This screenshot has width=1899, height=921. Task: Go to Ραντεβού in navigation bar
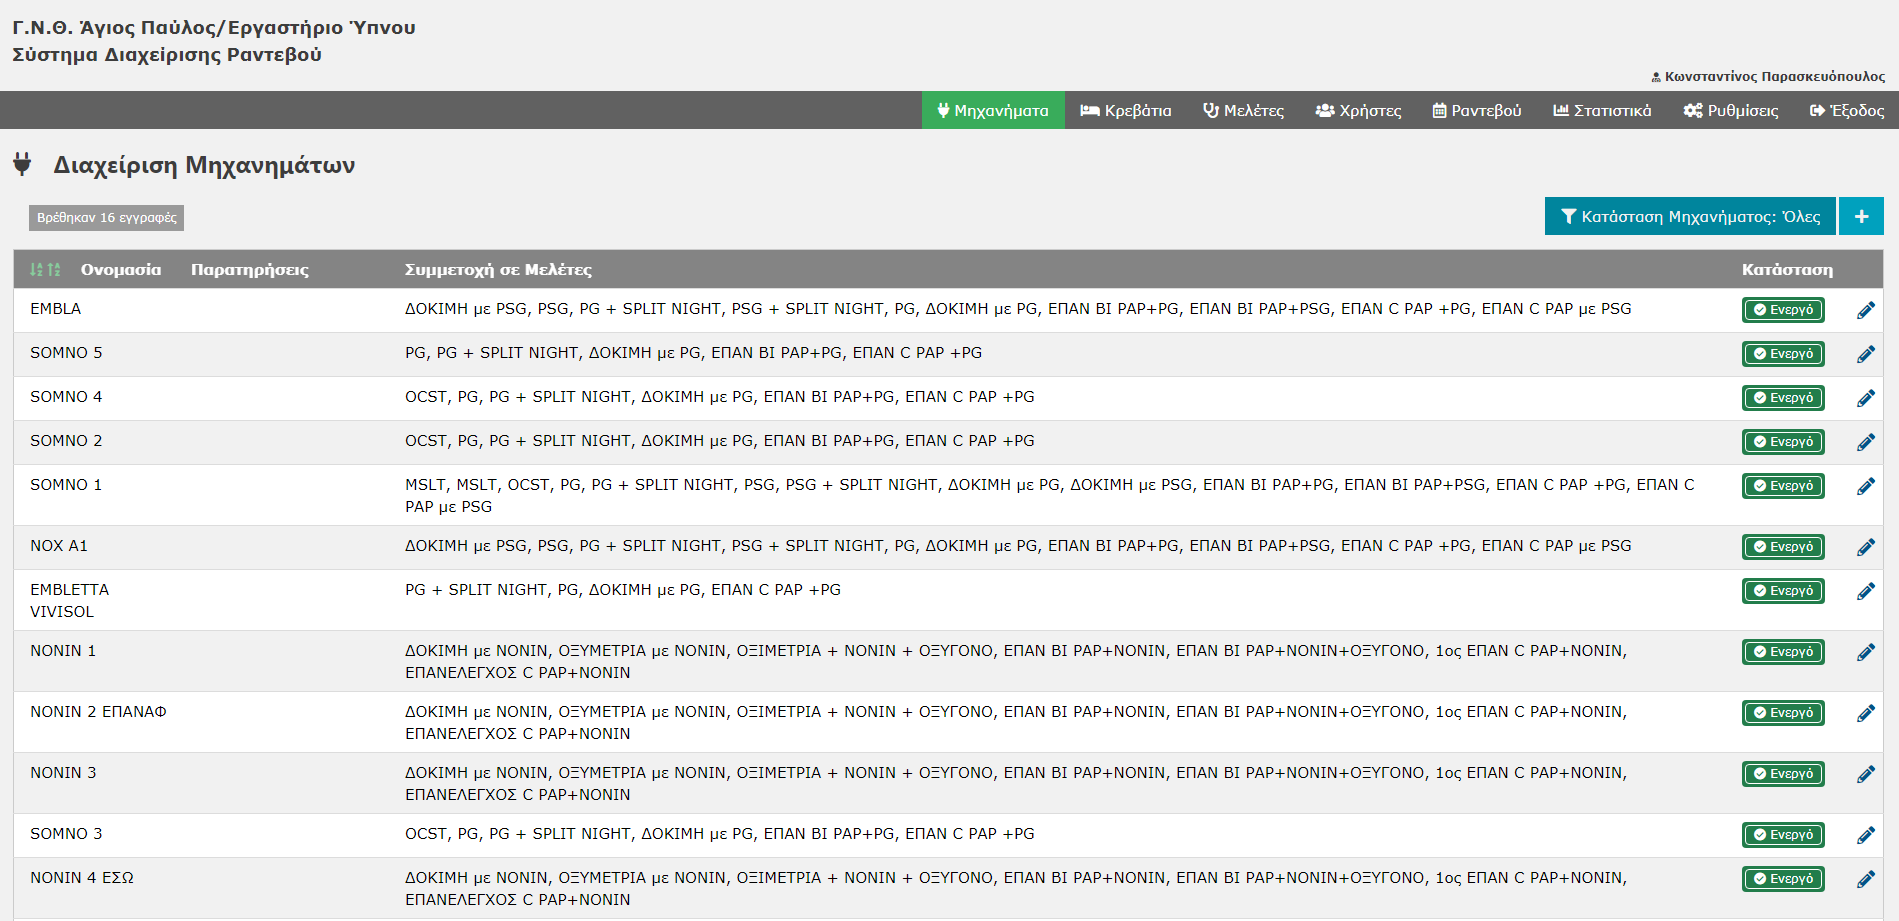pos(1477,110)
